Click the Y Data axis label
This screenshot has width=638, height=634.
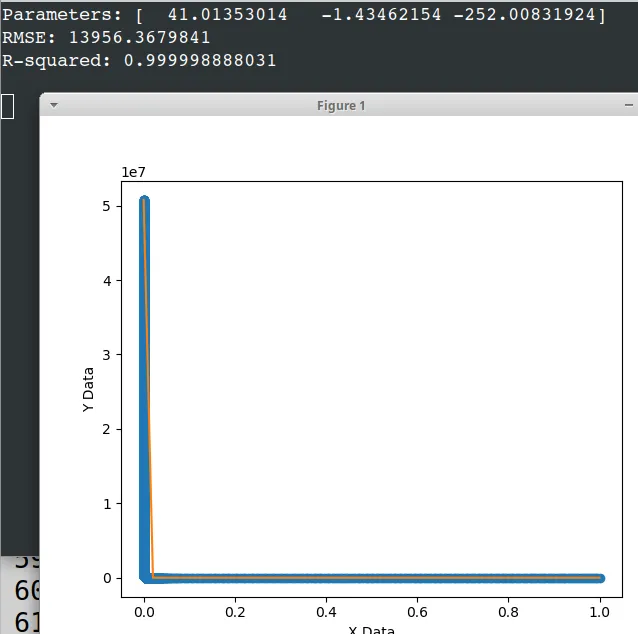click(88, 389)
